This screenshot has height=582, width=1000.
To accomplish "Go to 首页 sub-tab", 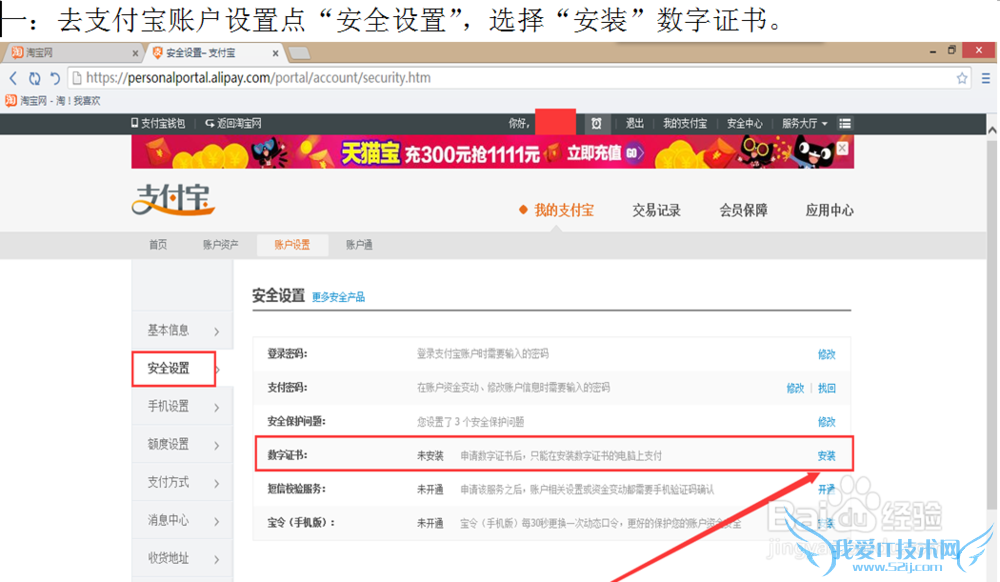I will click(x=158, y=245).
